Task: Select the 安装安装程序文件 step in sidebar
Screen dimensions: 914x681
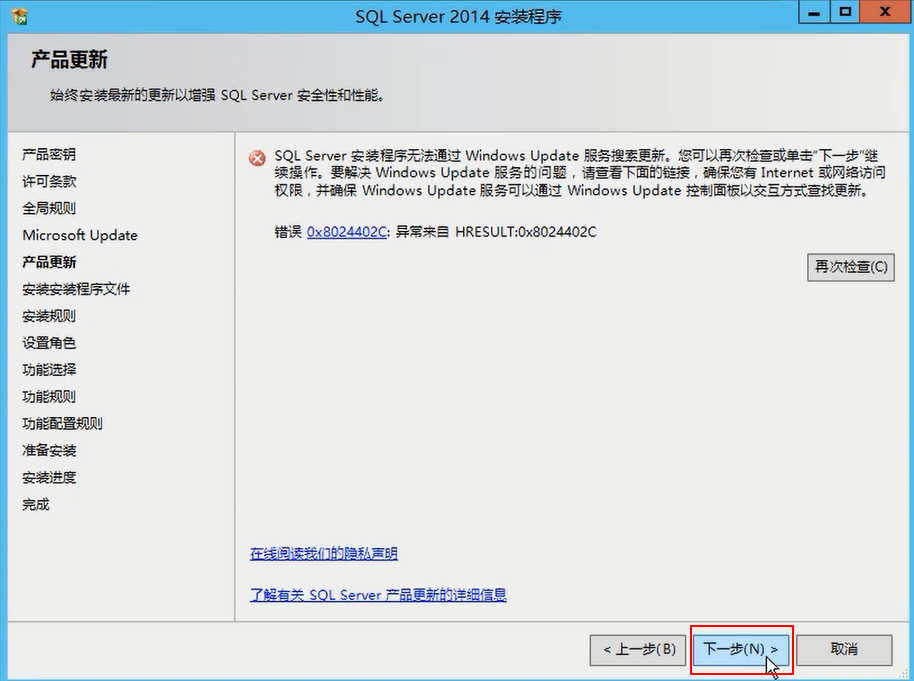Action: coord(76,289)
